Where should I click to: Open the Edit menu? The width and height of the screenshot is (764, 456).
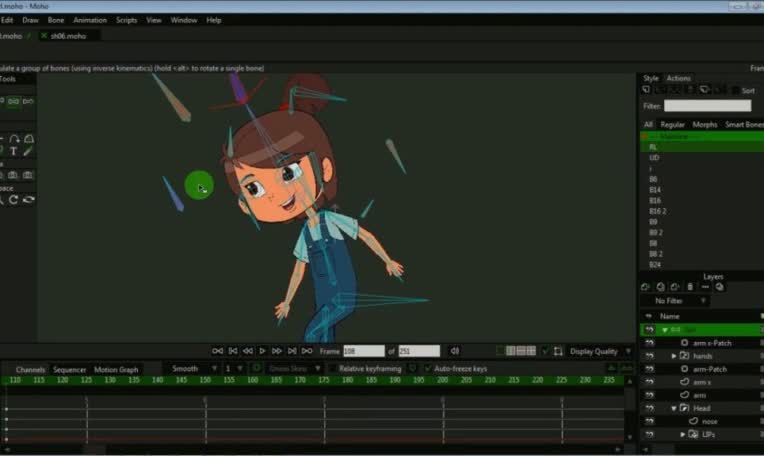point(7,20)
